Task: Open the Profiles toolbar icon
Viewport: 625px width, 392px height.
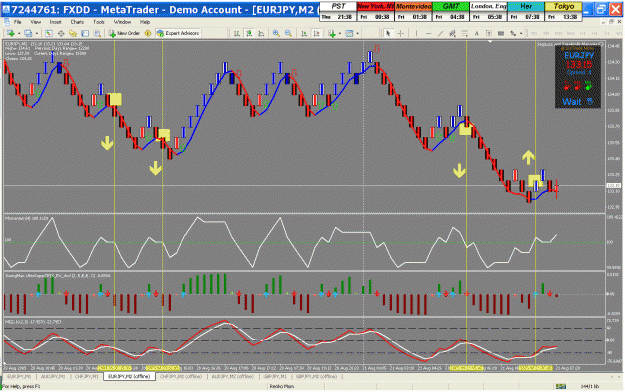Action: (x=28, y=33)
